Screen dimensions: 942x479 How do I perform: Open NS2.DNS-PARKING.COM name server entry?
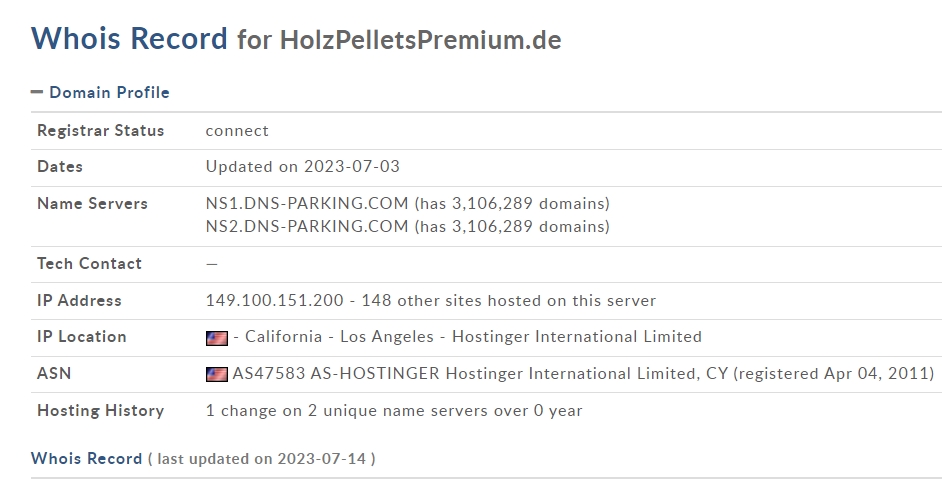coord(307,226)
